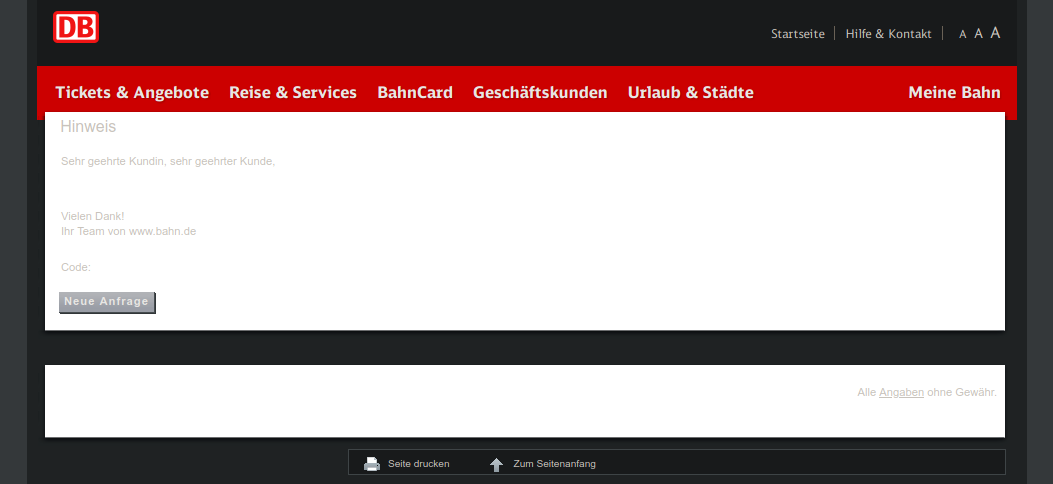Screen dimensions: 1053x484
Task: Select medium font size A
Action: [x=978, y=34]
